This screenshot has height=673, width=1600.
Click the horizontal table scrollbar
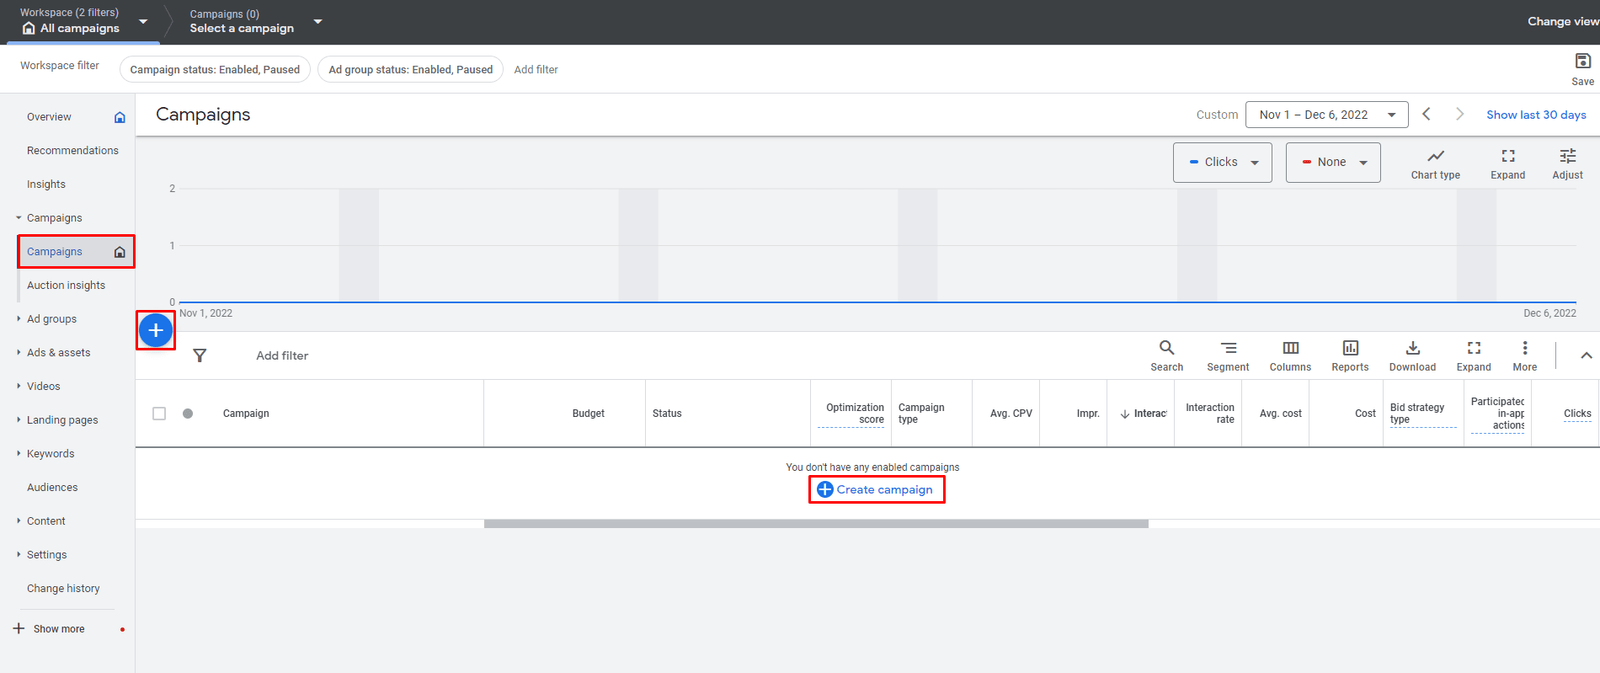[816, 524]
